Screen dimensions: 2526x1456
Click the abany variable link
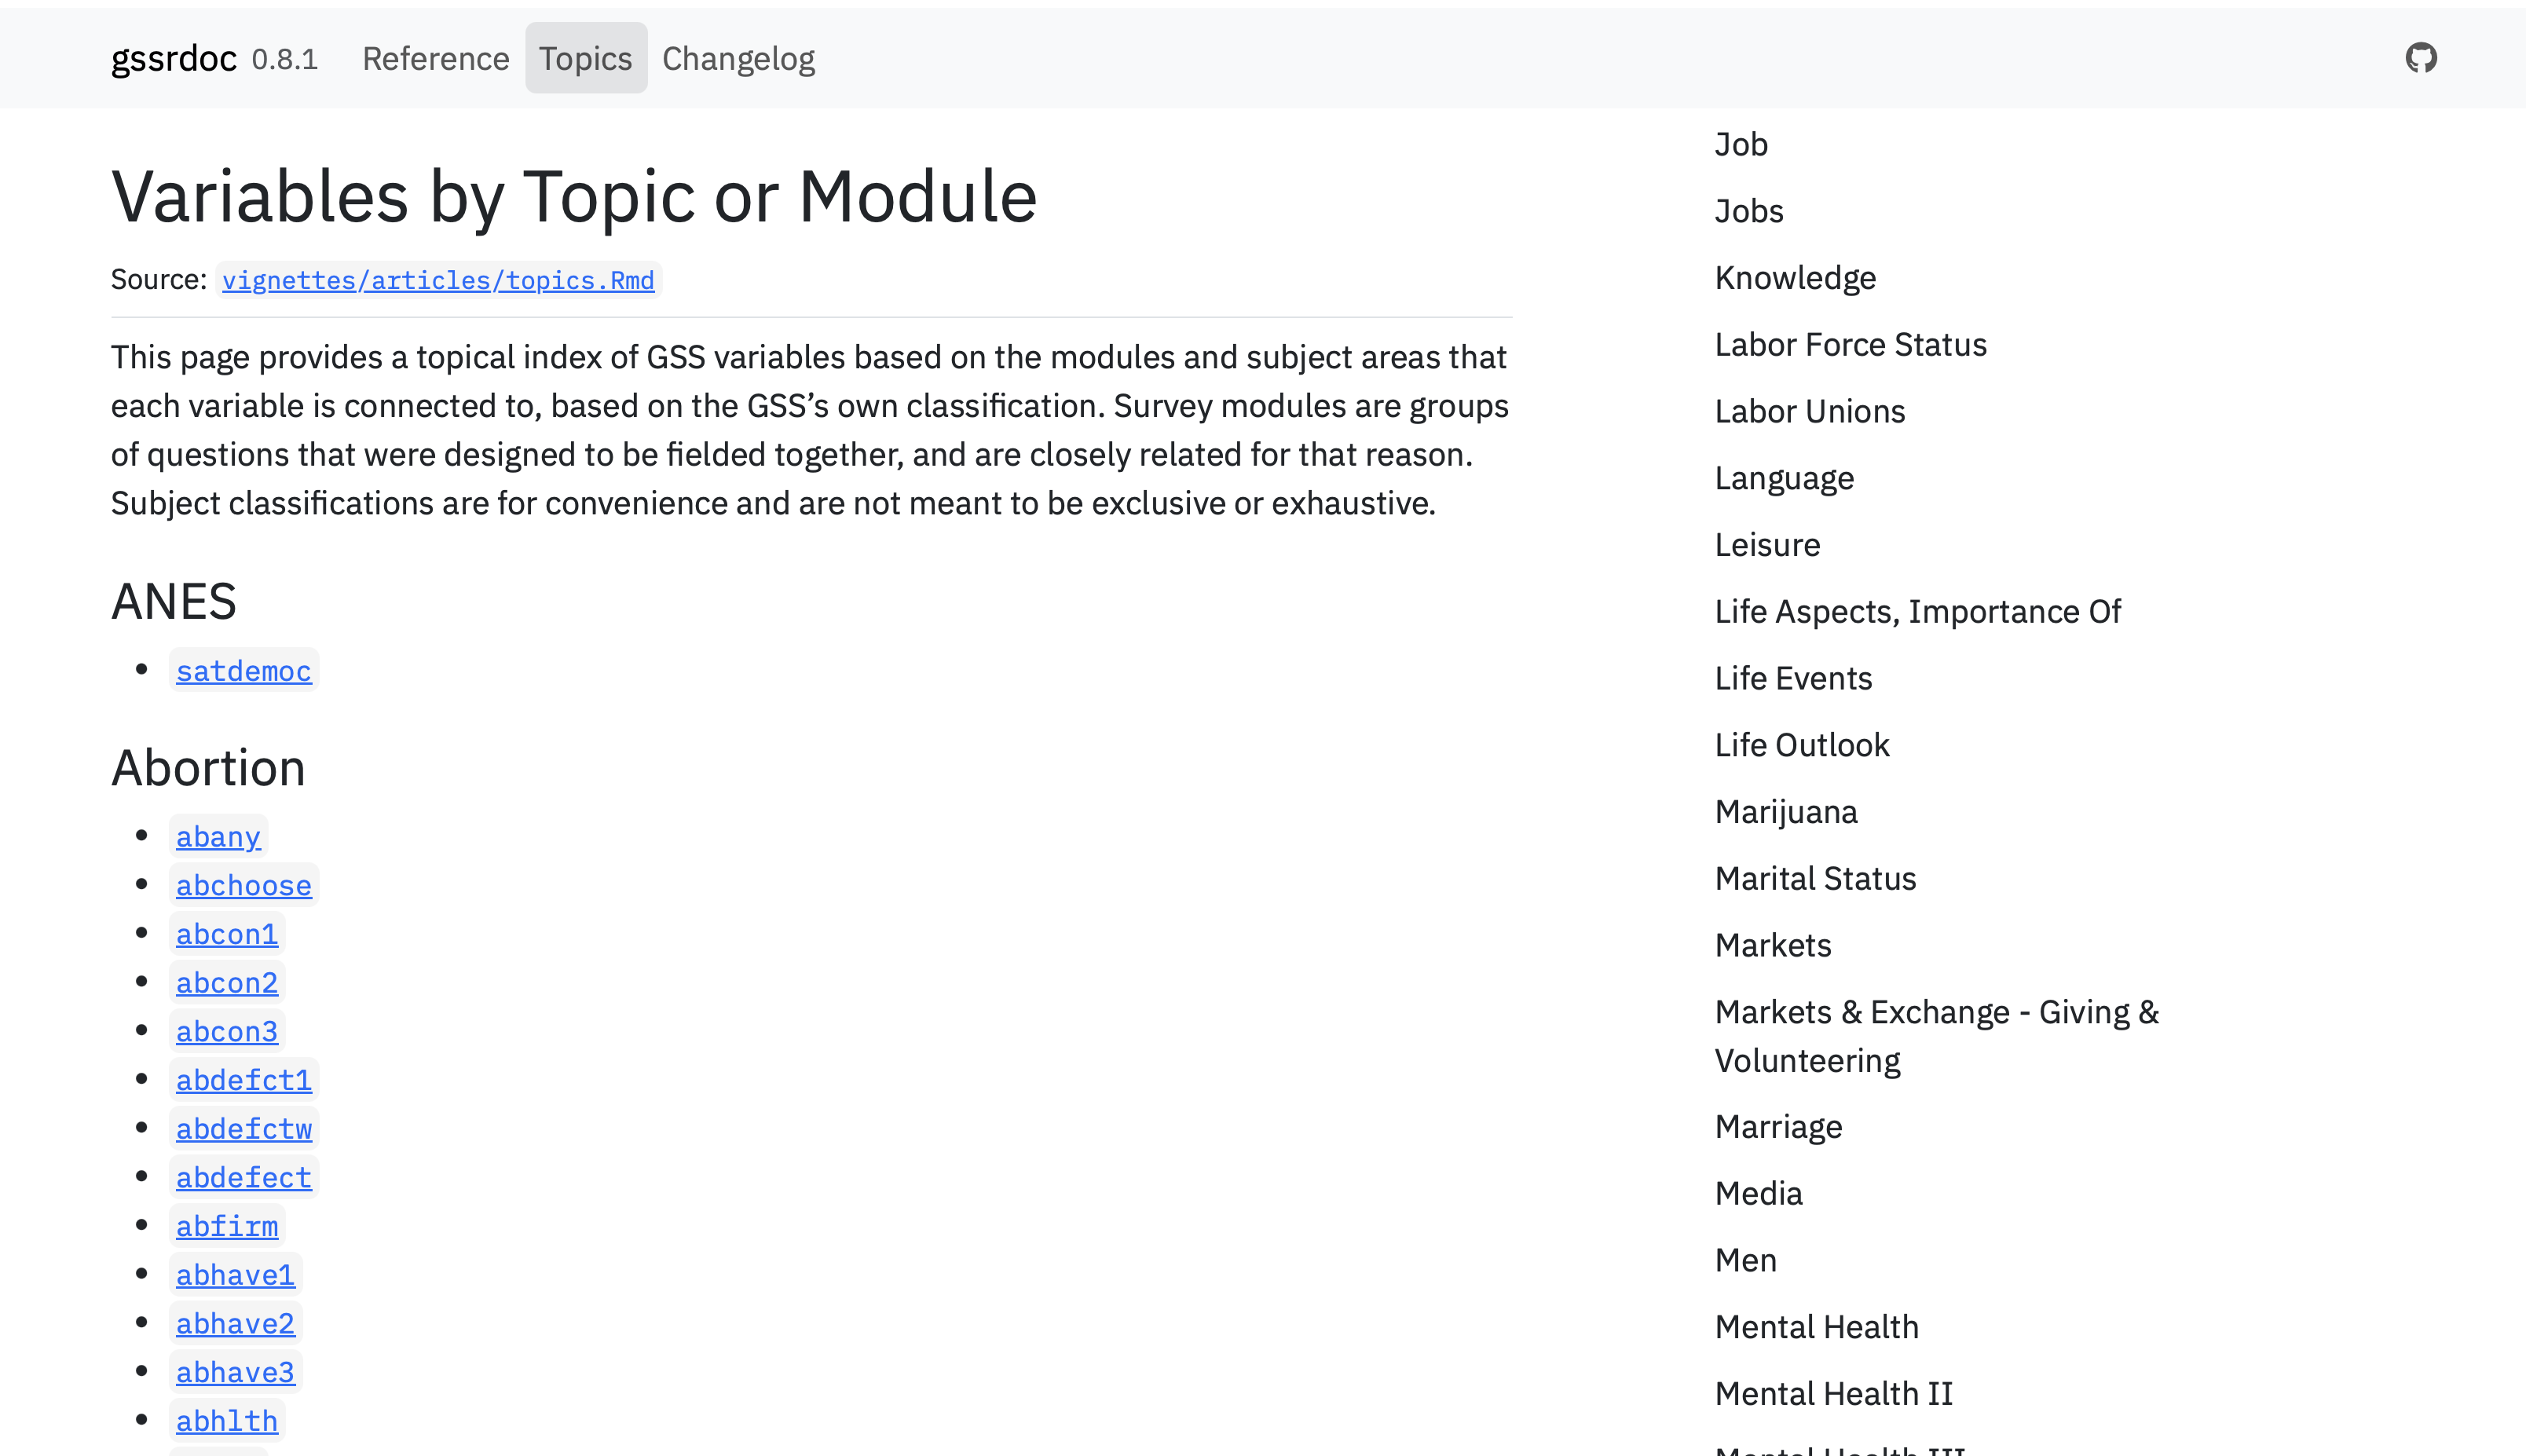(218, 837)
